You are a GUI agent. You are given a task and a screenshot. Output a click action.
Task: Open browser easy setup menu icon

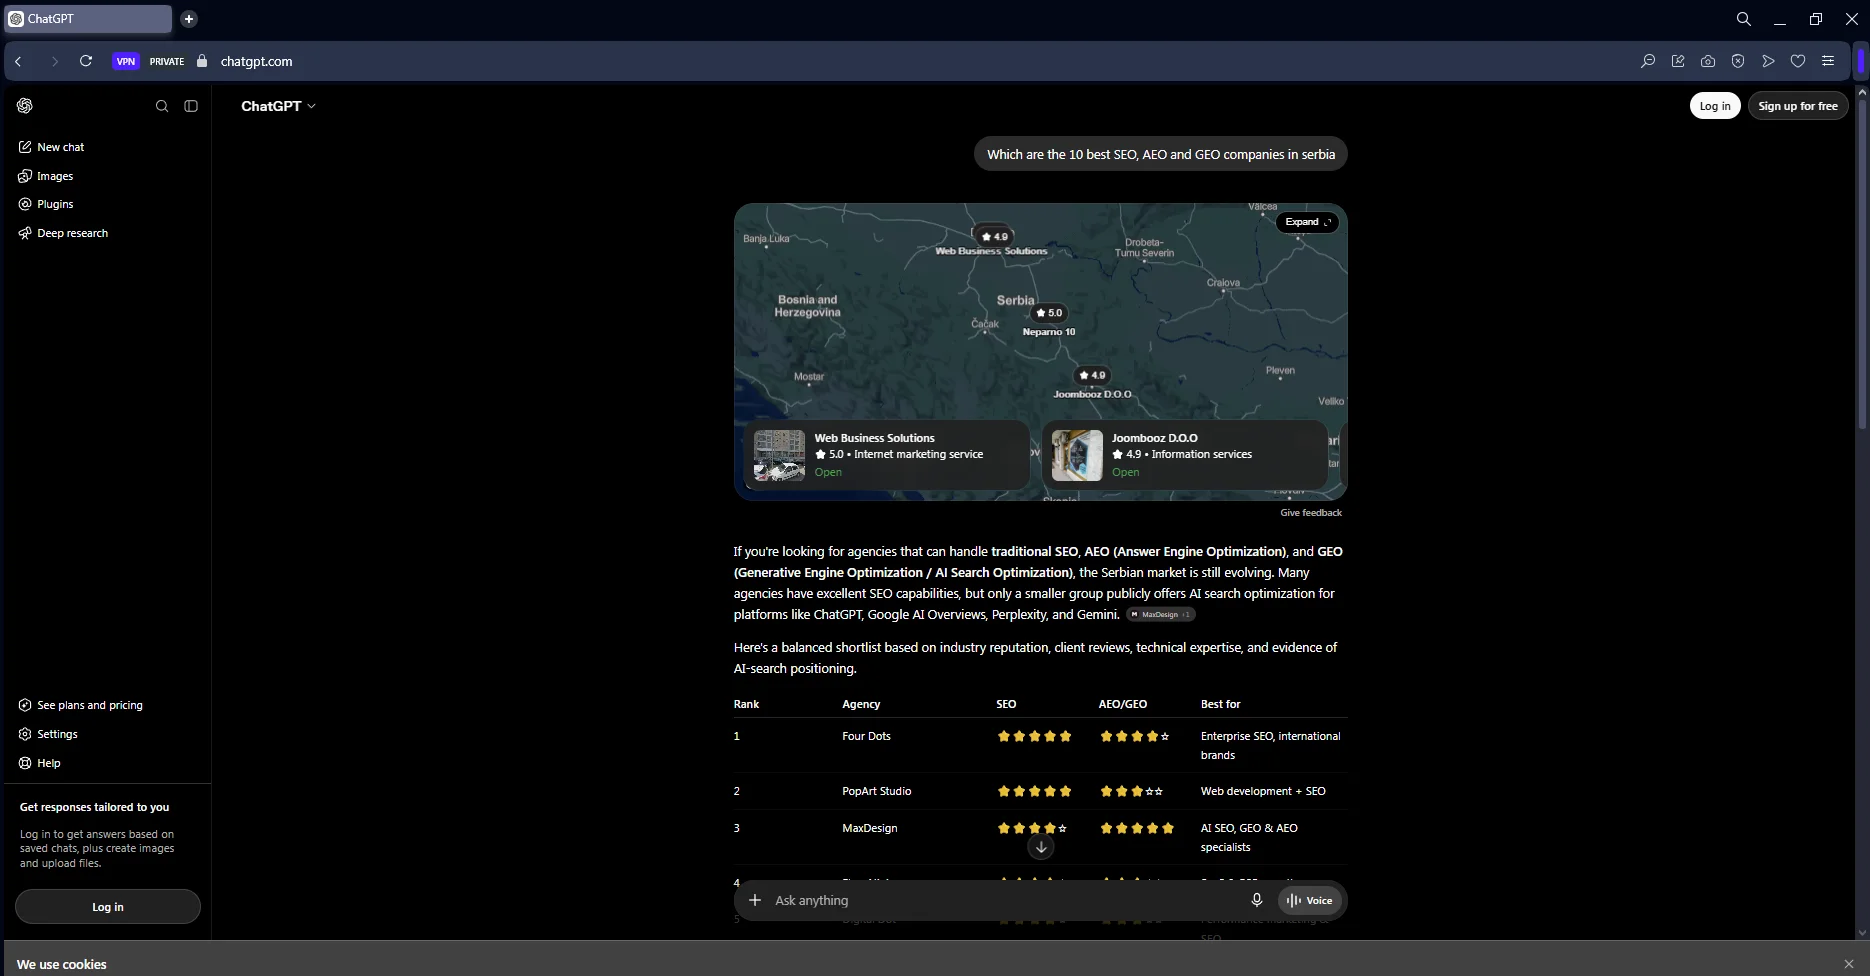1828,61
